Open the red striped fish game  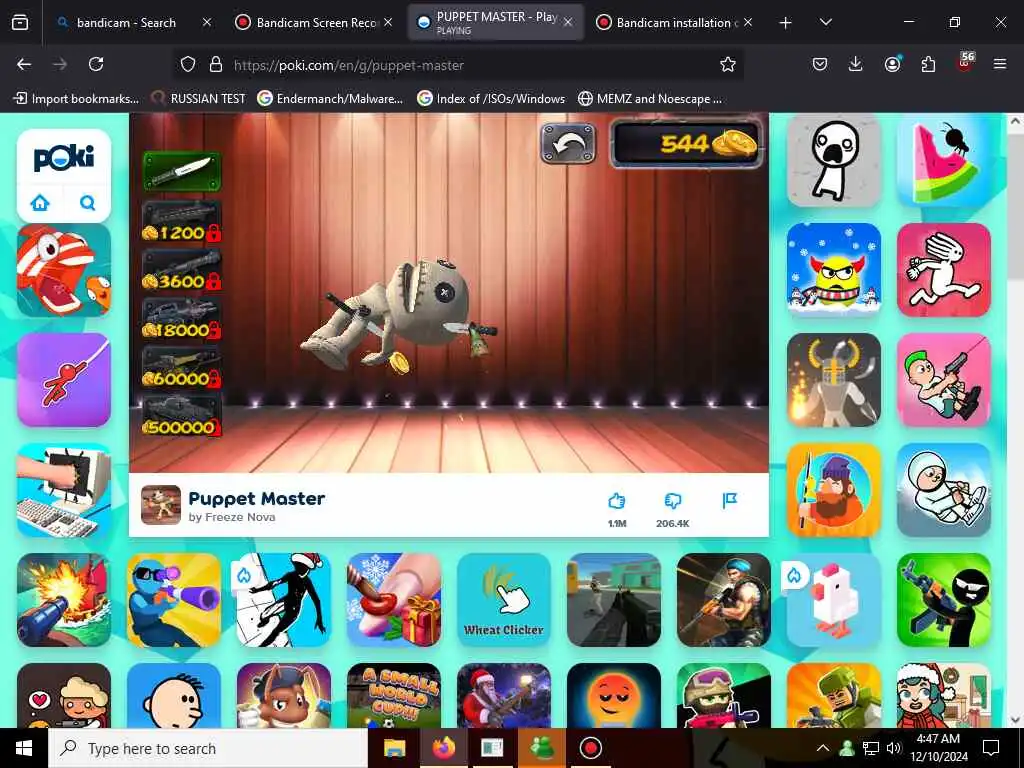tap(64, 270)
